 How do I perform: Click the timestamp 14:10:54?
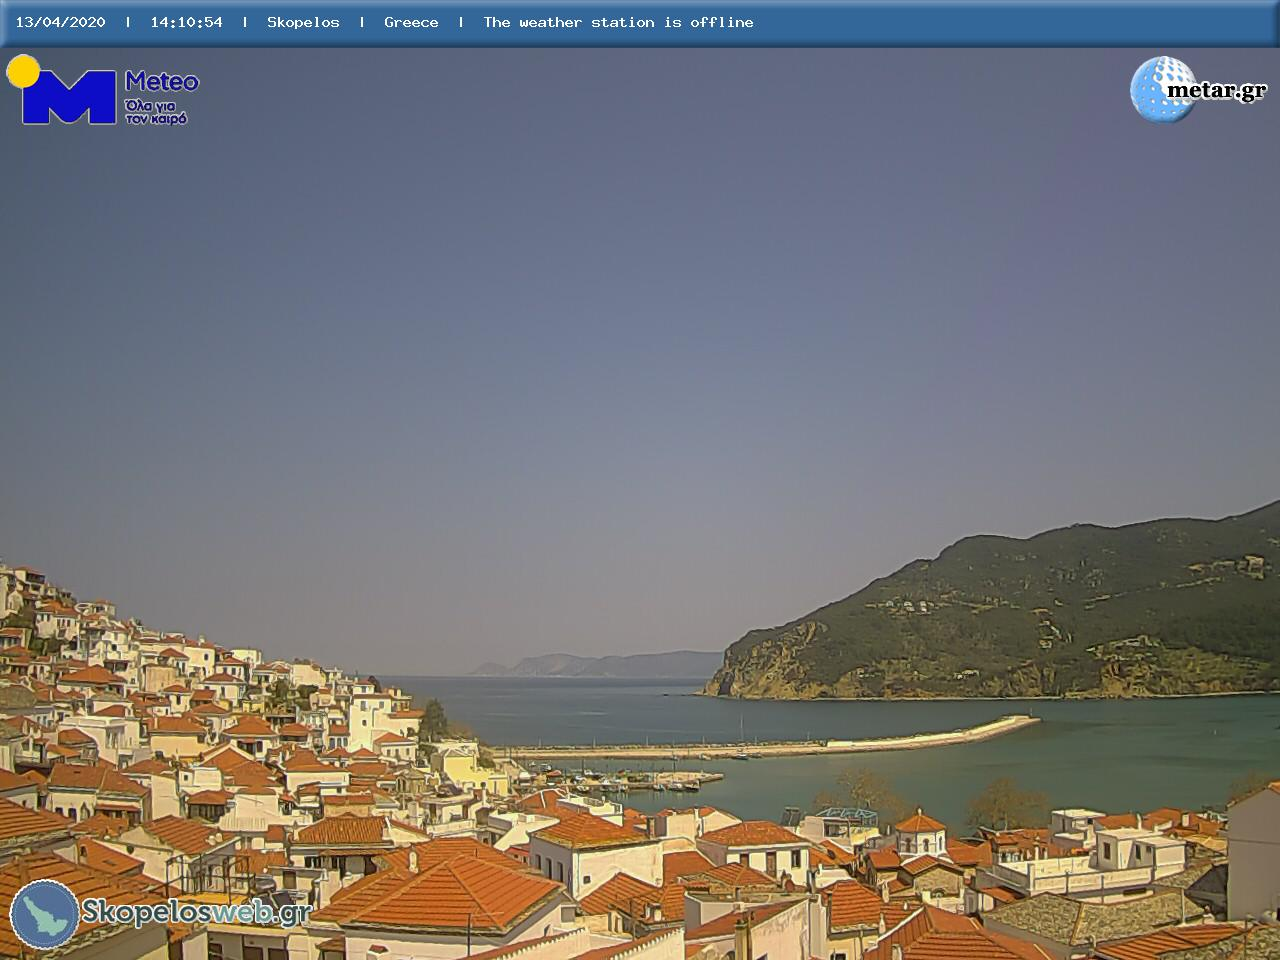pyautogui.click(x=186, y=22)
